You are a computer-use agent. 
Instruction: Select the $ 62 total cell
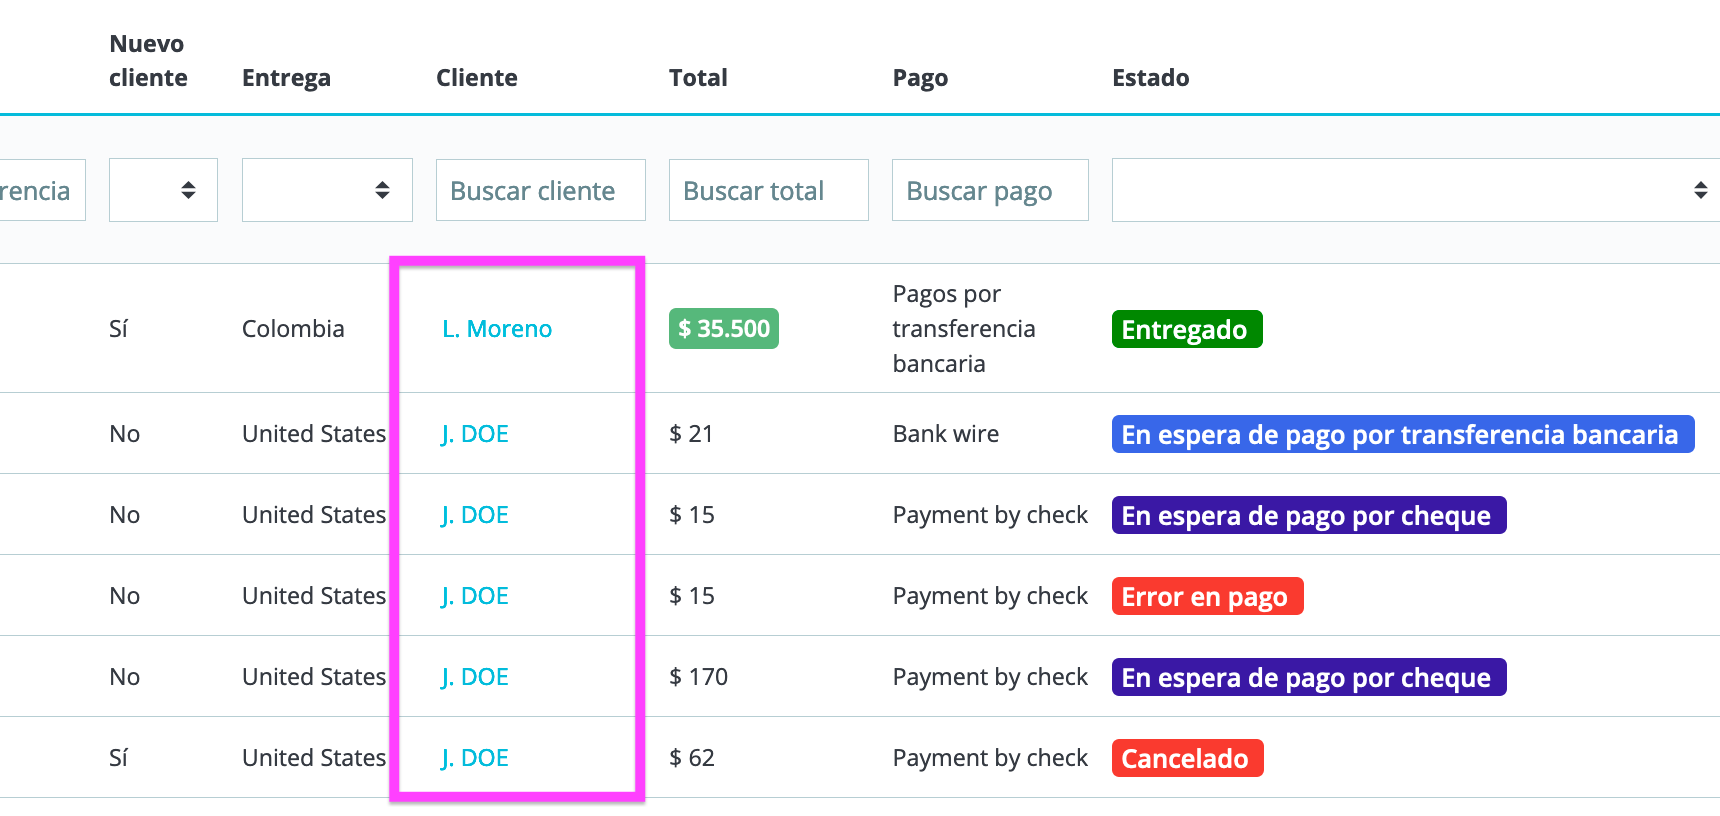(692, 758)
